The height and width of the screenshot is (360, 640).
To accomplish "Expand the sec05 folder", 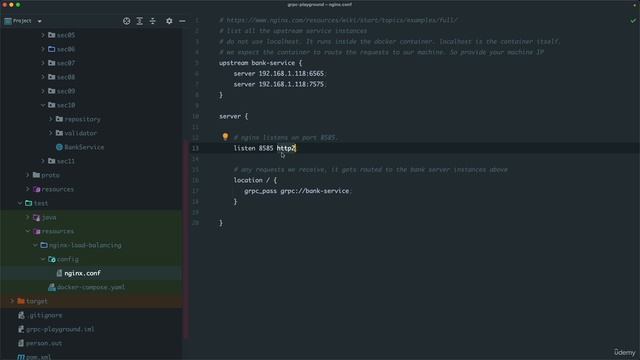I will coord(43,35).
